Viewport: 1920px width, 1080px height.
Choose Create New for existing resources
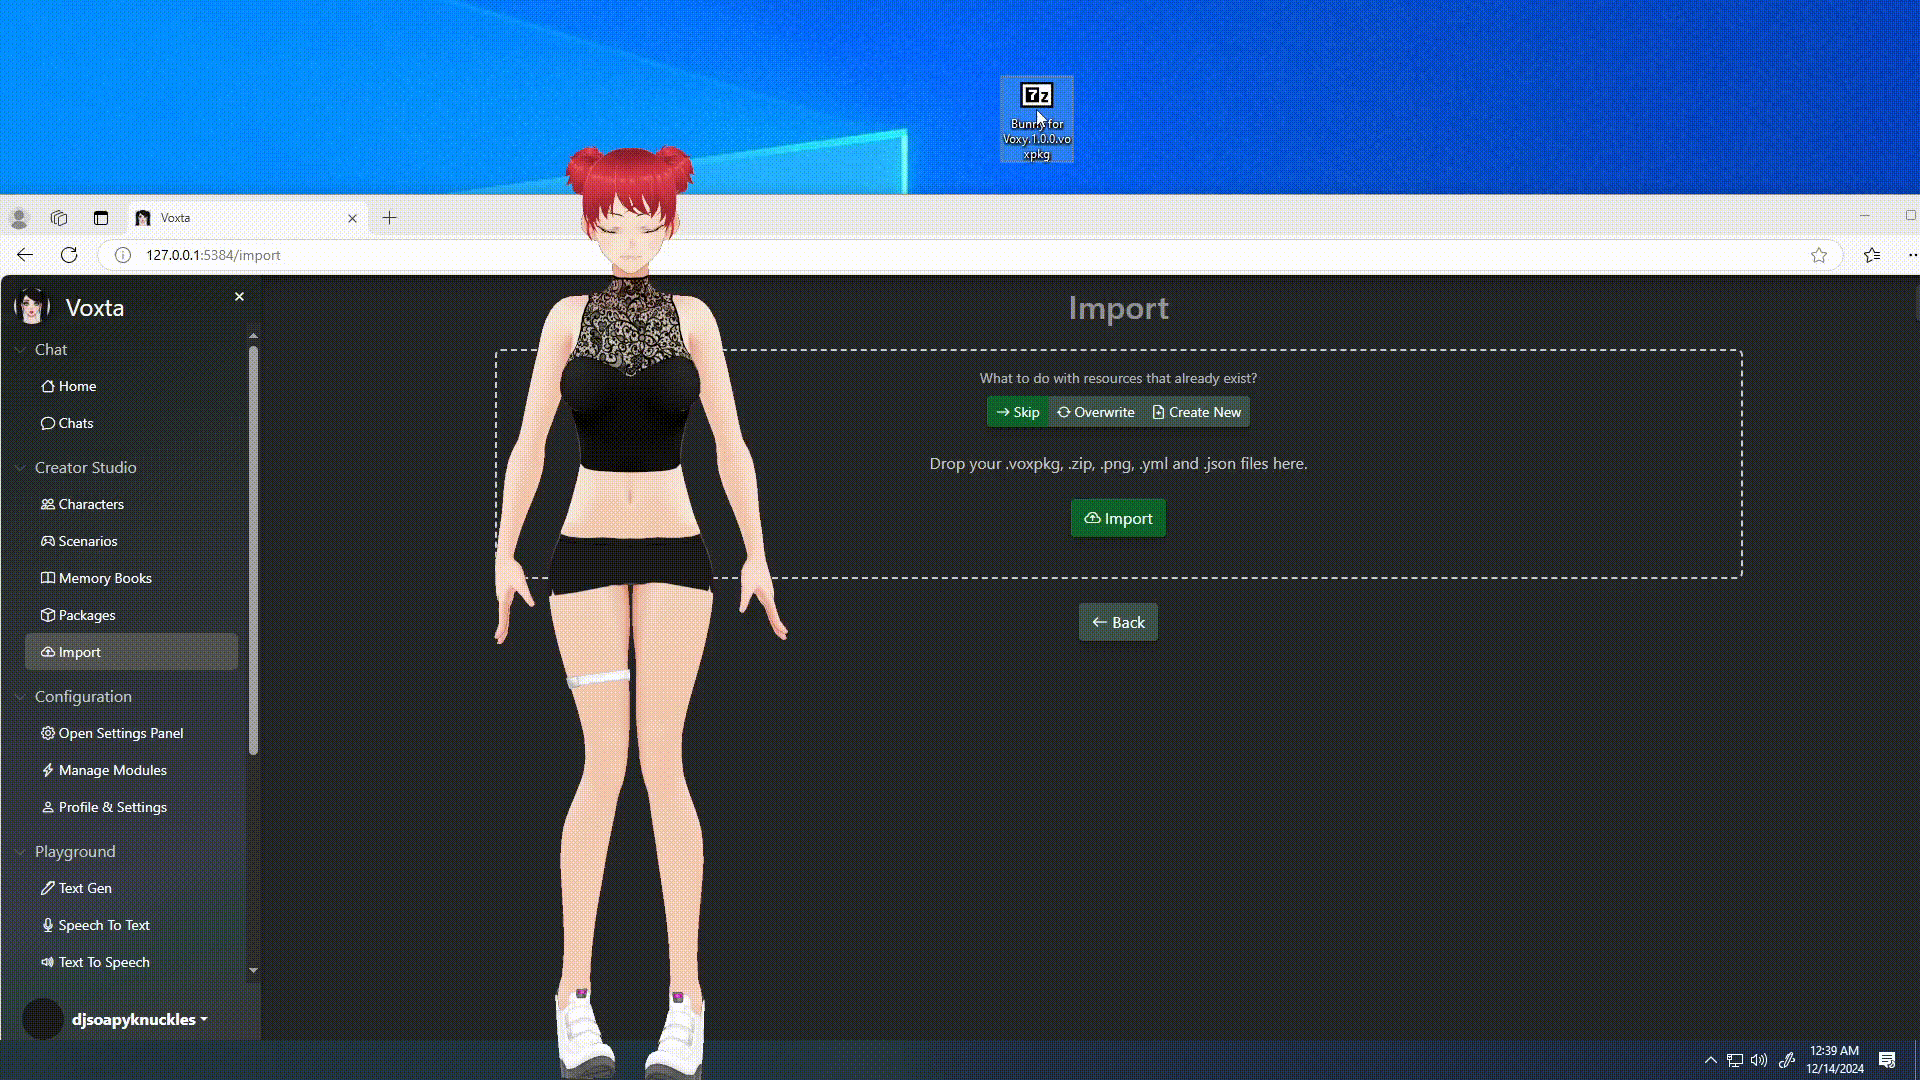click(1196, 412)
